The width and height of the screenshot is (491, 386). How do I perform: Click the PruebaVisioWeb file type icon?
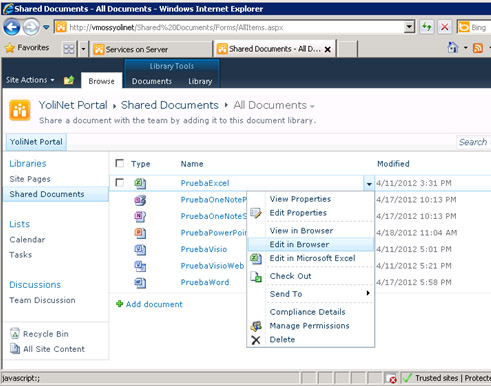click(x=140, y=266)
